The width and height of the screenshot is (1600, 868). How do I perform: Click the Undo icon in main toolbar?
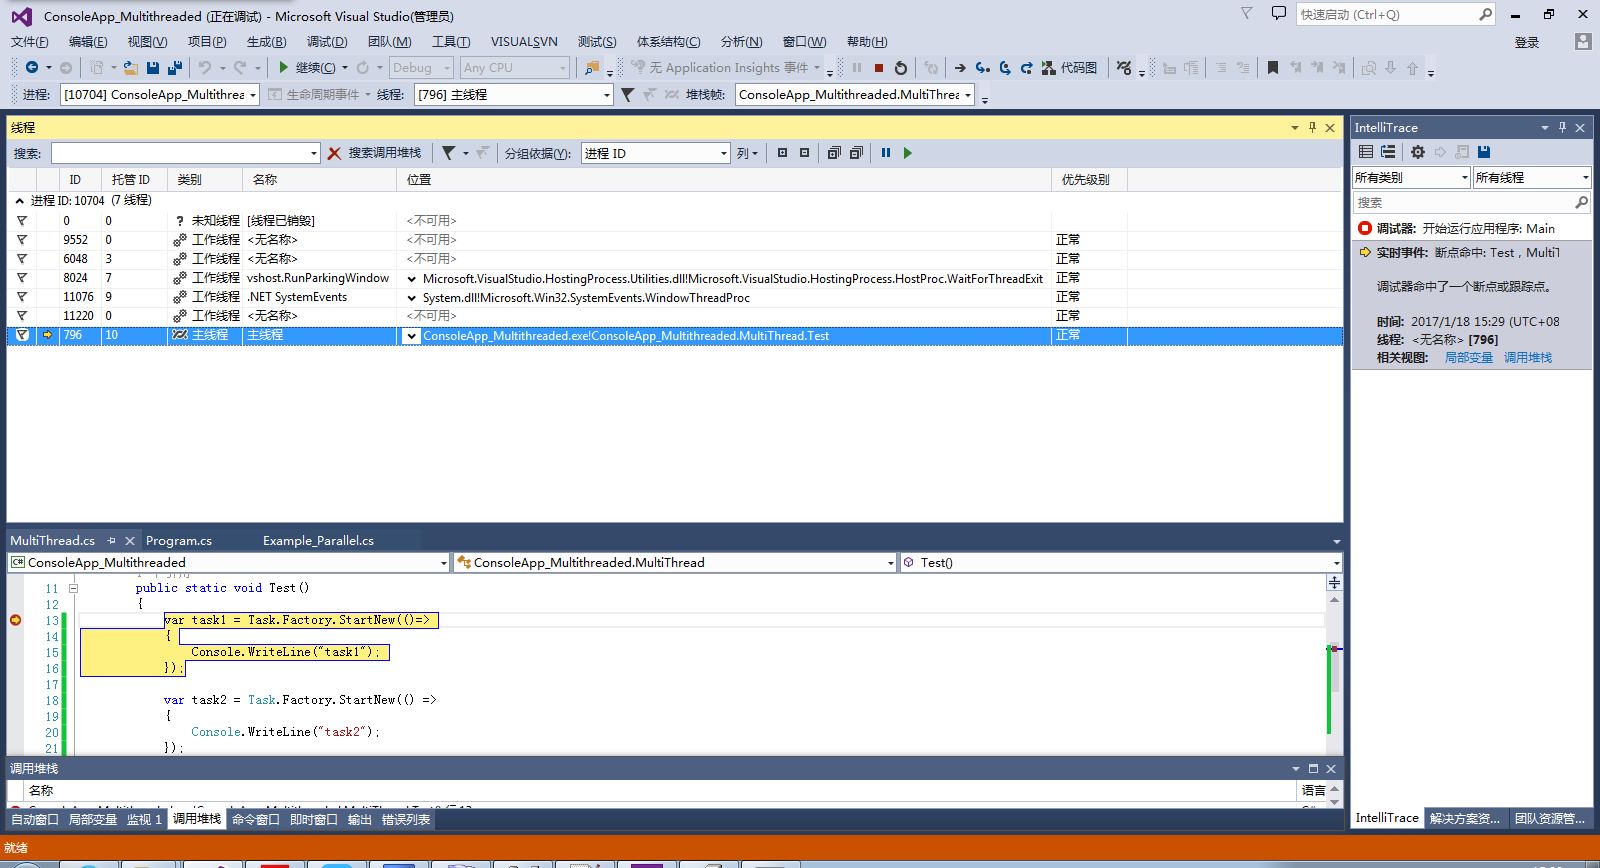[x=205, y=68]
